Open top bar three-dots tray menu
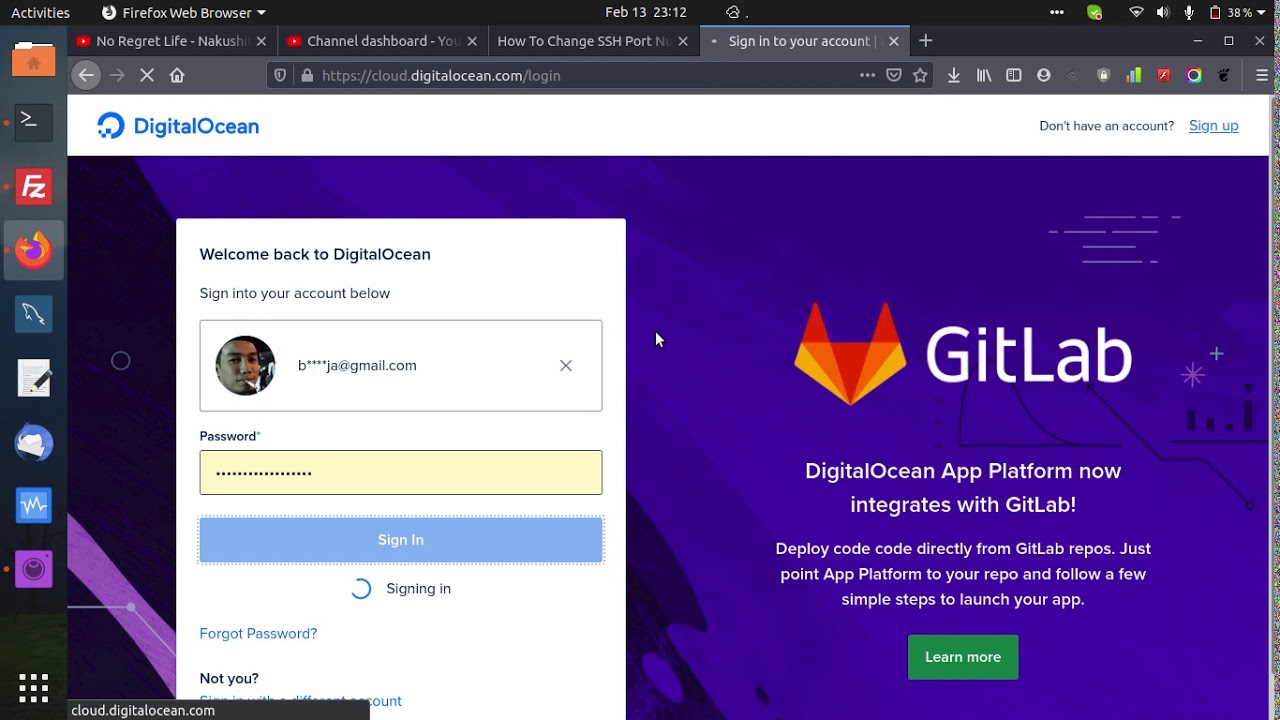 click(x=1057, y=12)
